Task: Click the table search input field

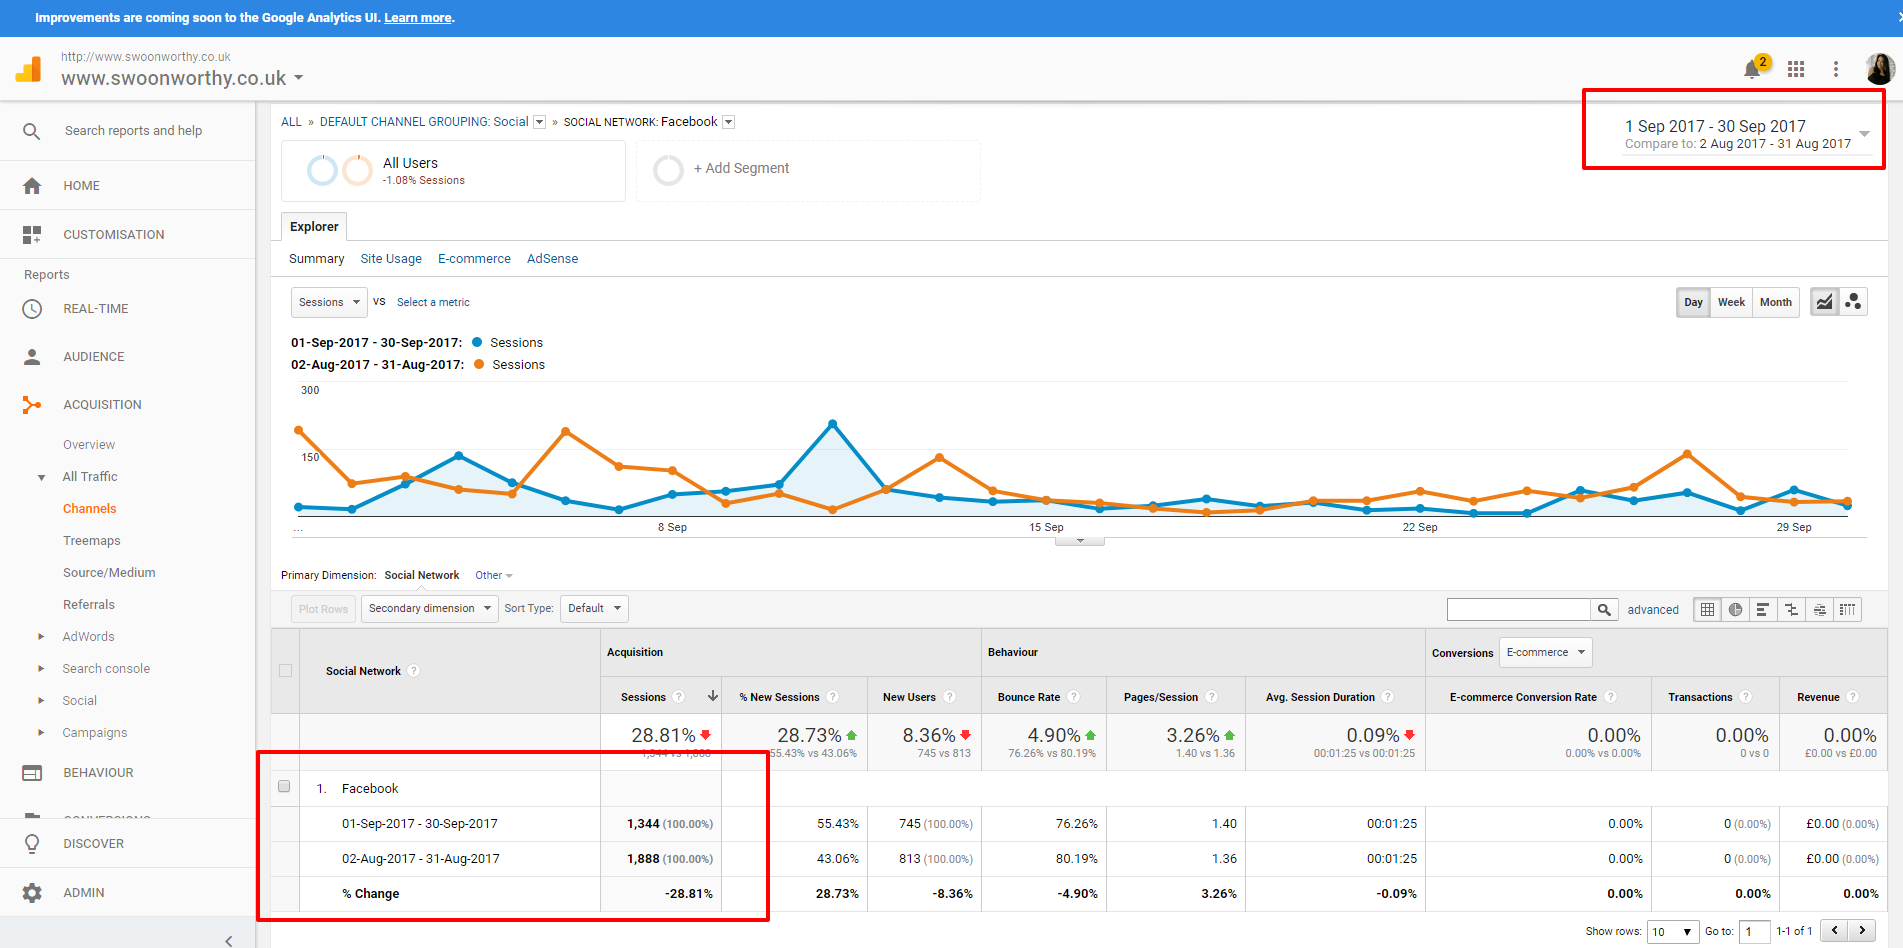Action: pos(1518,609)
